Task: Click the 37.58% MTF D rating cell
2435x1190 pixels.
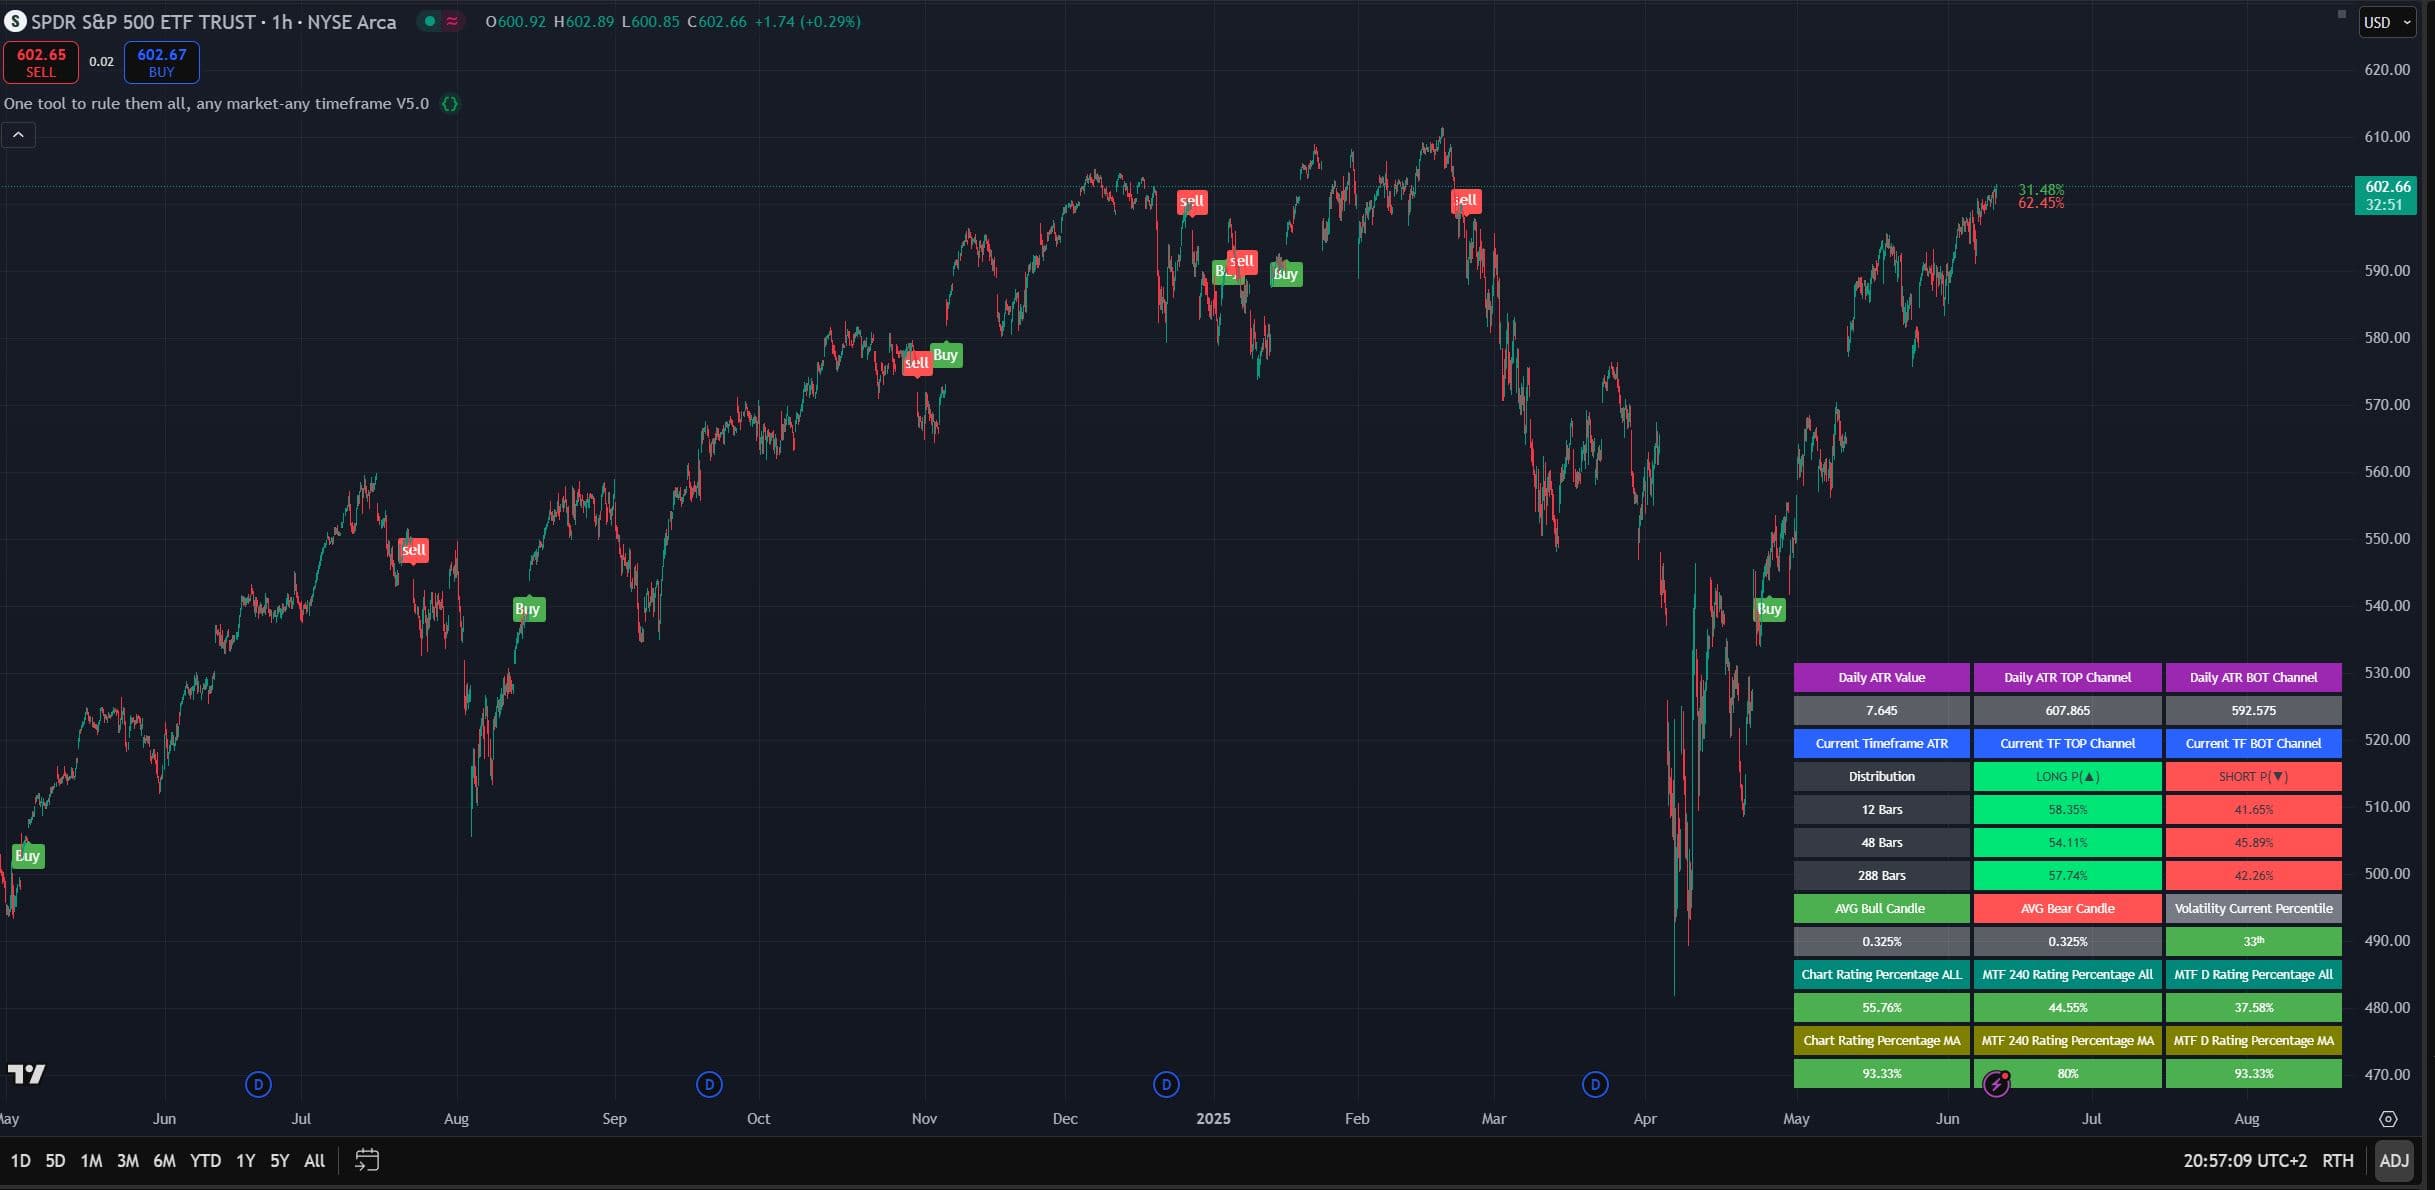Action: point(2253,1008)
